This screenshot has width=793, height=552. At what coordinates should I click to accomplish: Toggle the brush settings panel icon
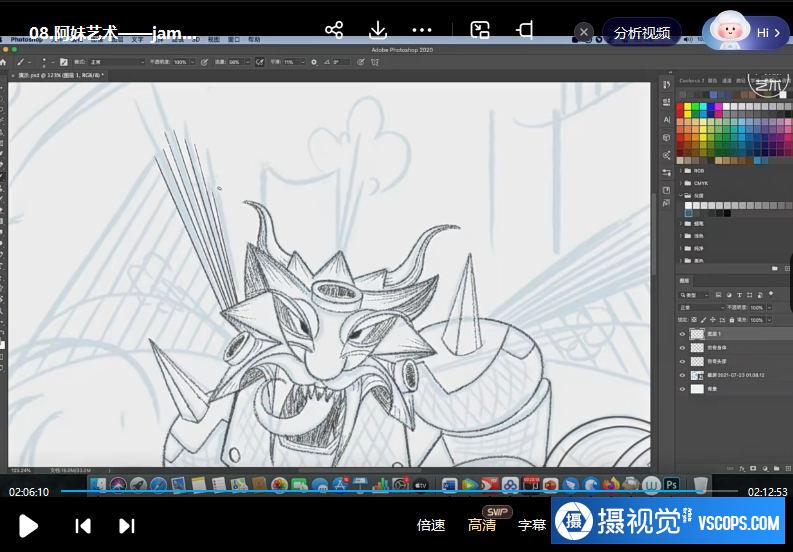click(64, 62)
